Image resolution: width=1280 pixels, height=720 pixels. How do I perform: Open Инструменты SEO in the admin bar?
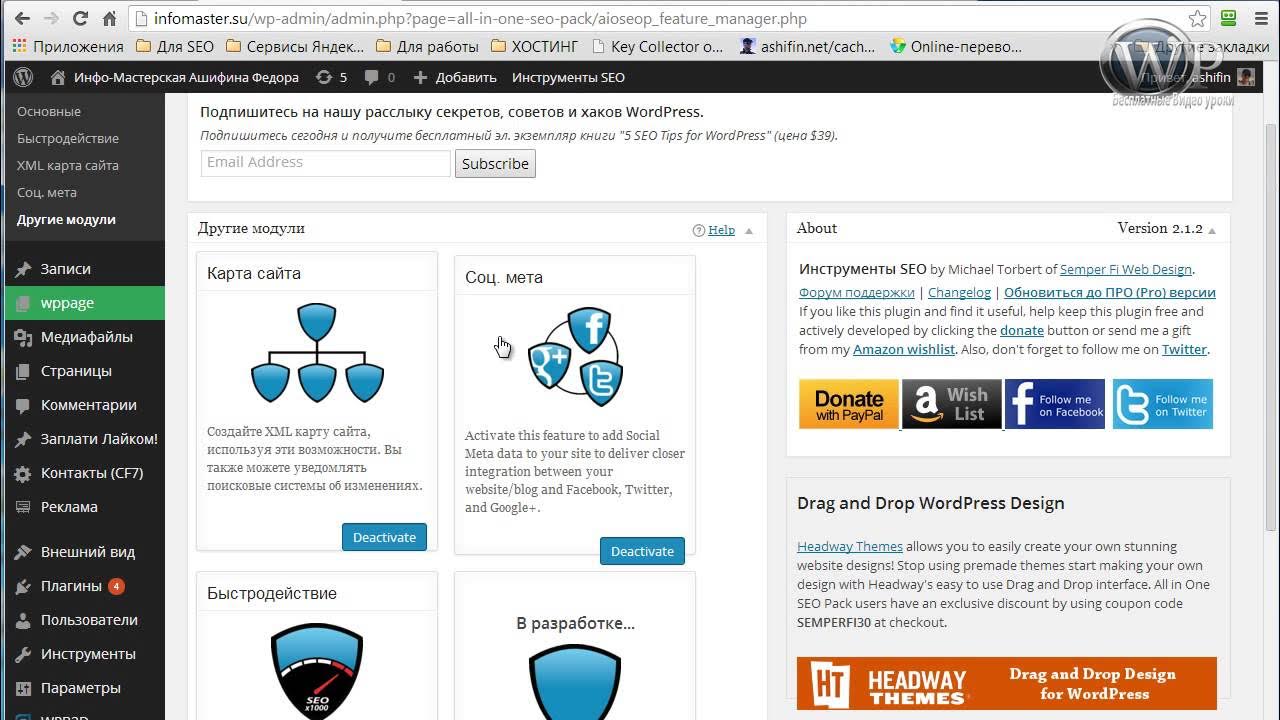[568, 77]
